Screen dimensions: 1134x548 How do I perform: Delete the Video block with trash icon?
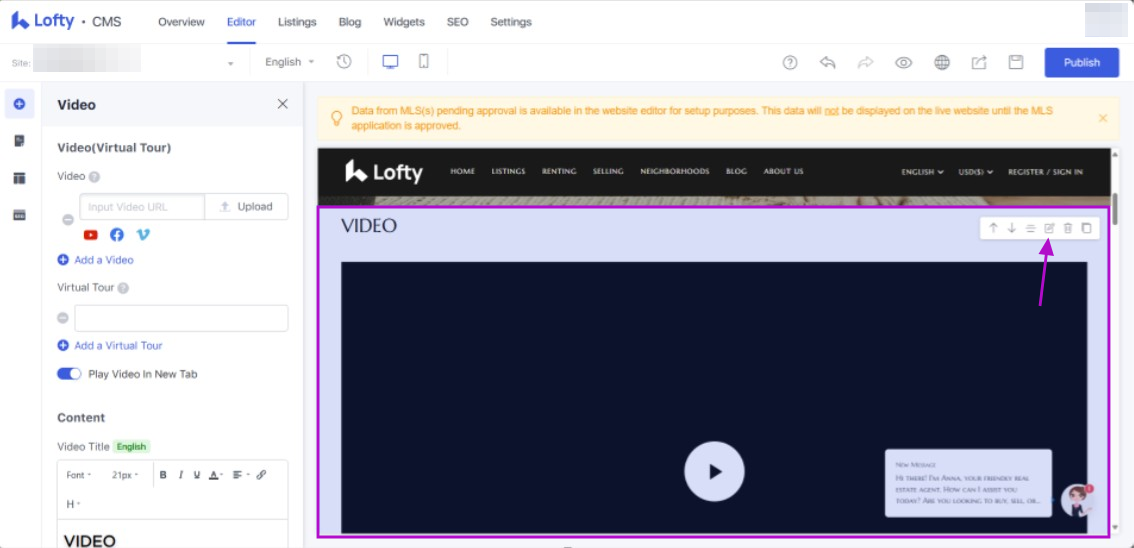[1068, 229]
